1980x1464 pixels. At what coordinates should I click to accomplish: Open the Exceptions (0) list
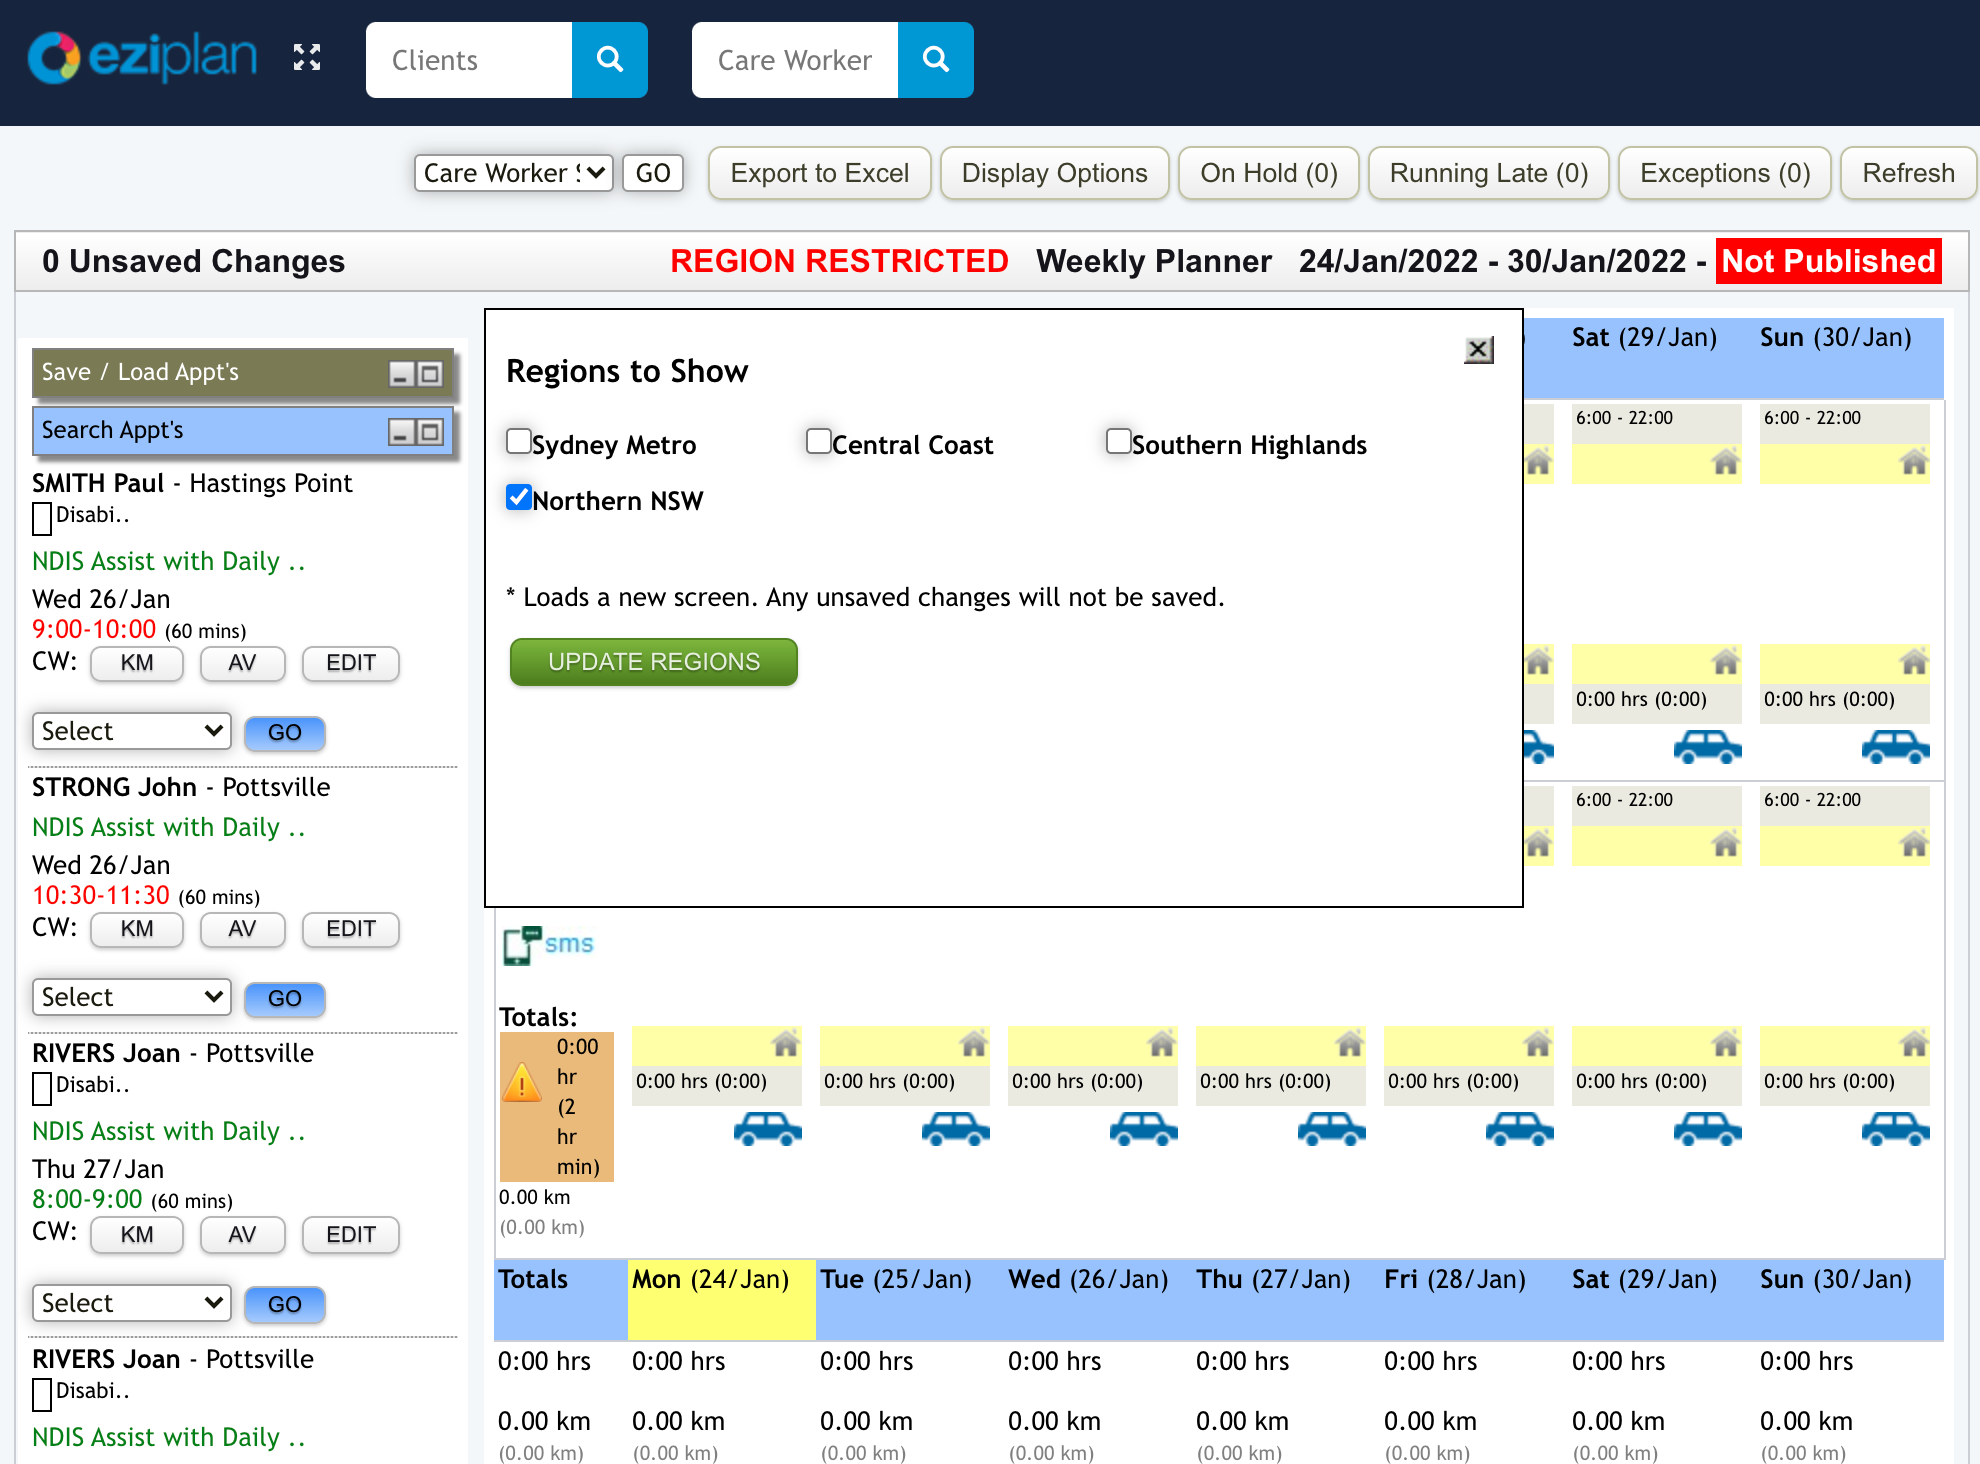click(x=1724, y=173)
